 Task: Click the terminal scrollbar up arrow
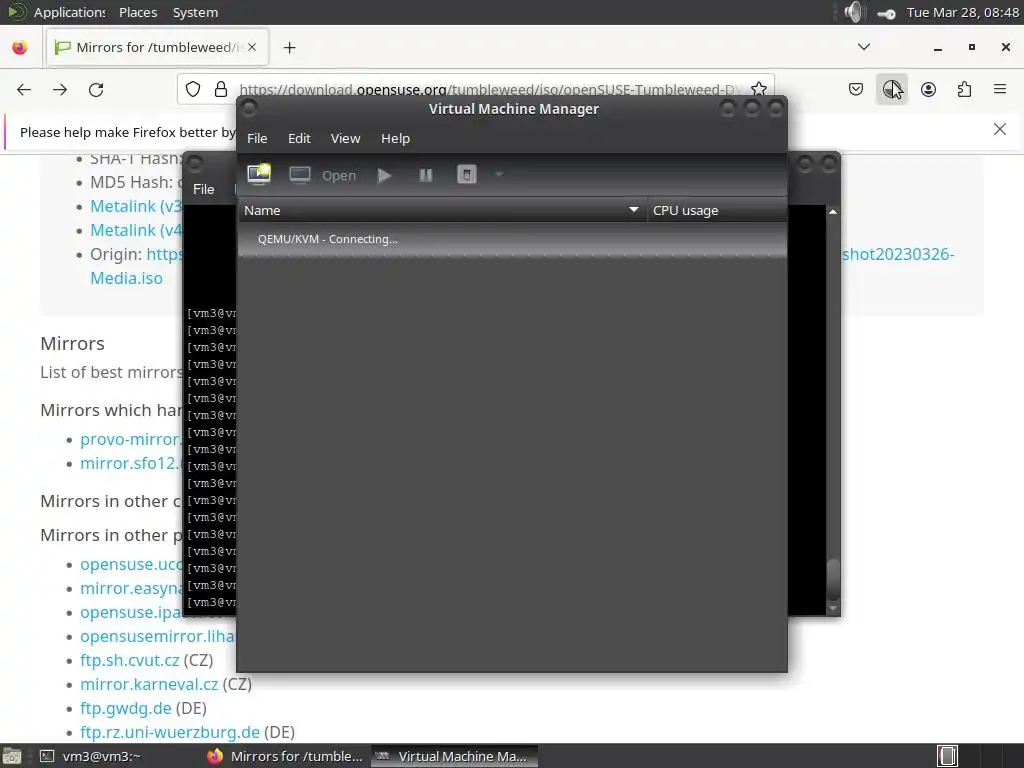tap(833, 212)
